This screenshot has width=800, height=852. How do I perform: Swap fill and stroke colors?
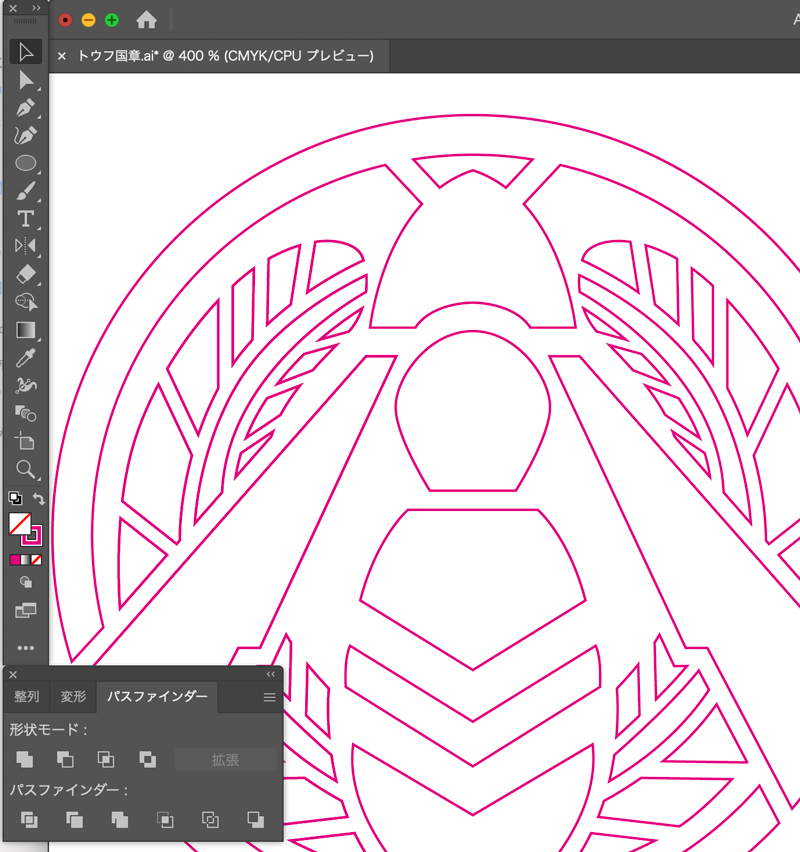(x=38, y=498)
